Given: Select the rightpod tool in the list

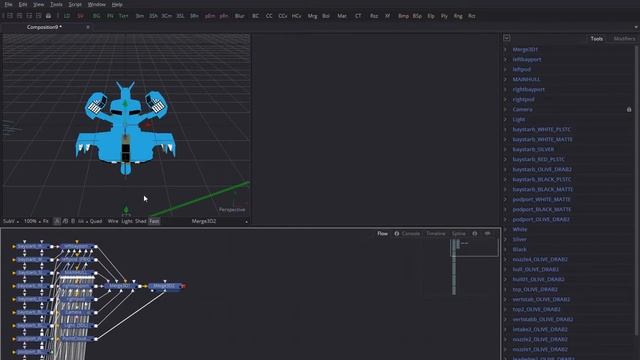Looking at the screenshot, I should tap(523, 99).
